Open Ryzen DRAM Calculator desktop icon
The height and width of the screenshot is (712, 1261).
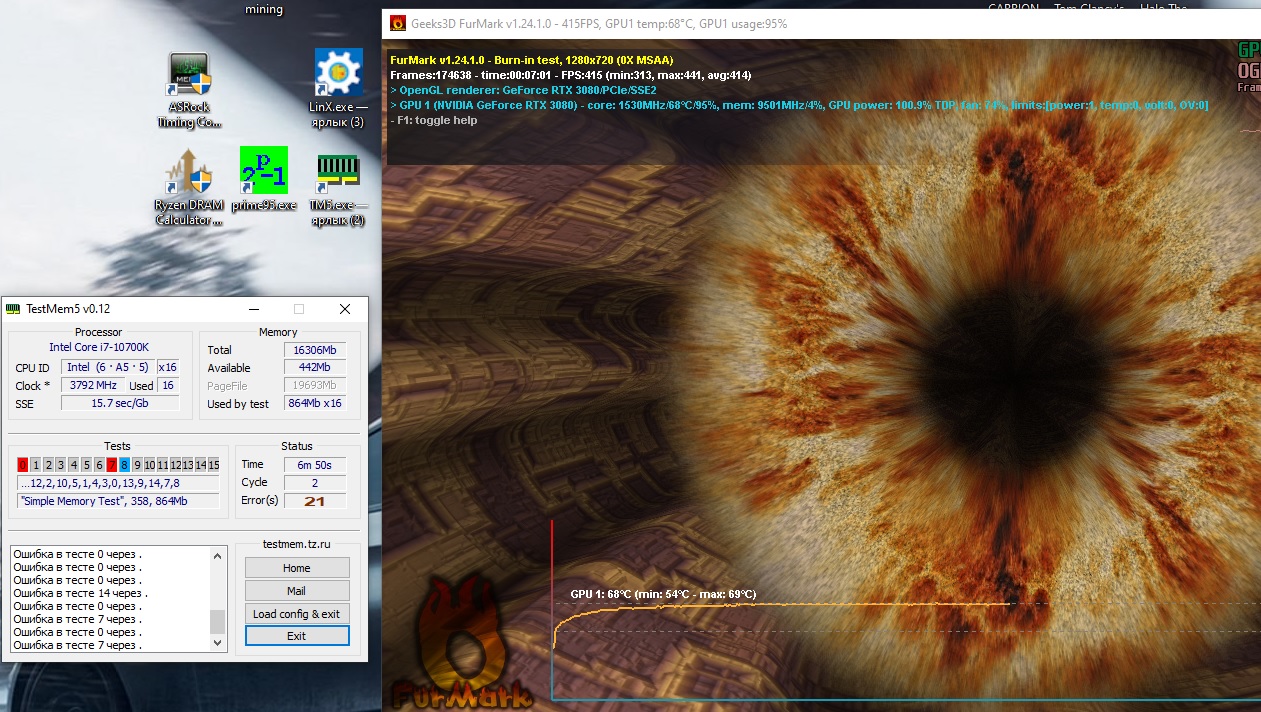coord(189,187)
